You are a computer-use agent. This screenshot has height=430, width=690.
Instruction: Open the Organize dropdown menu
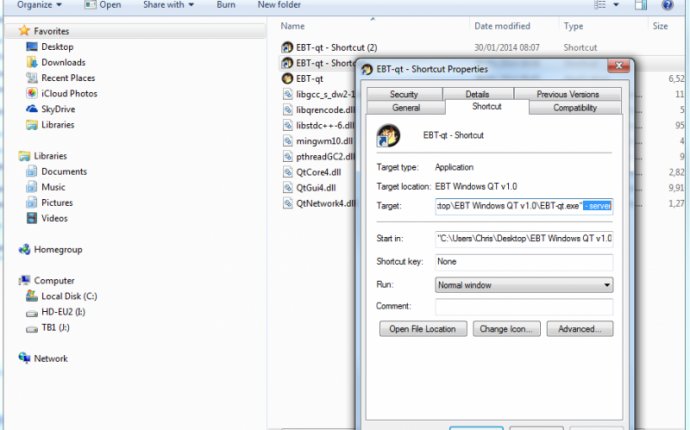(39, 5)
